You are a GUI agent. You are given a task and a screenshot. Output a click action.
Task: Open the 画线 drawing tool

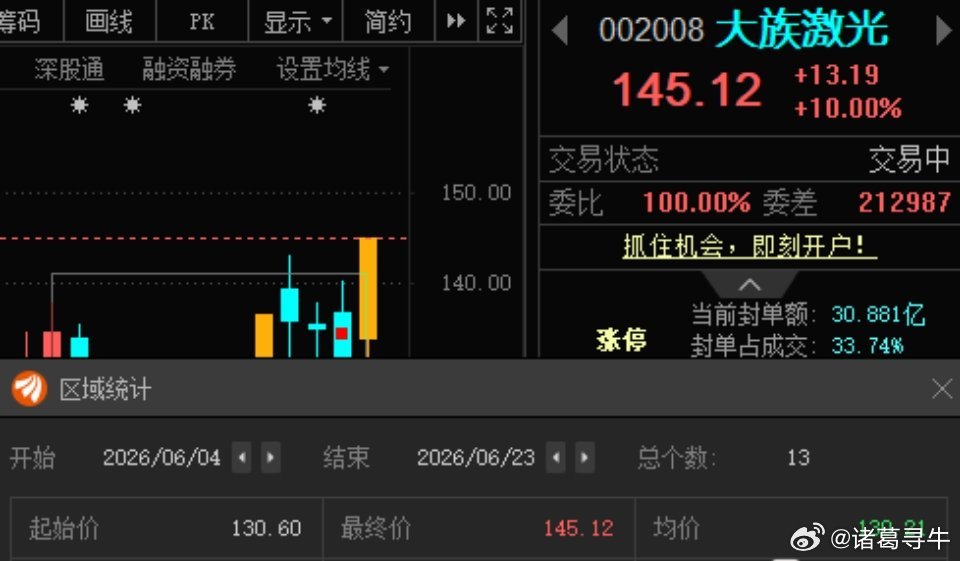point(109,22)
